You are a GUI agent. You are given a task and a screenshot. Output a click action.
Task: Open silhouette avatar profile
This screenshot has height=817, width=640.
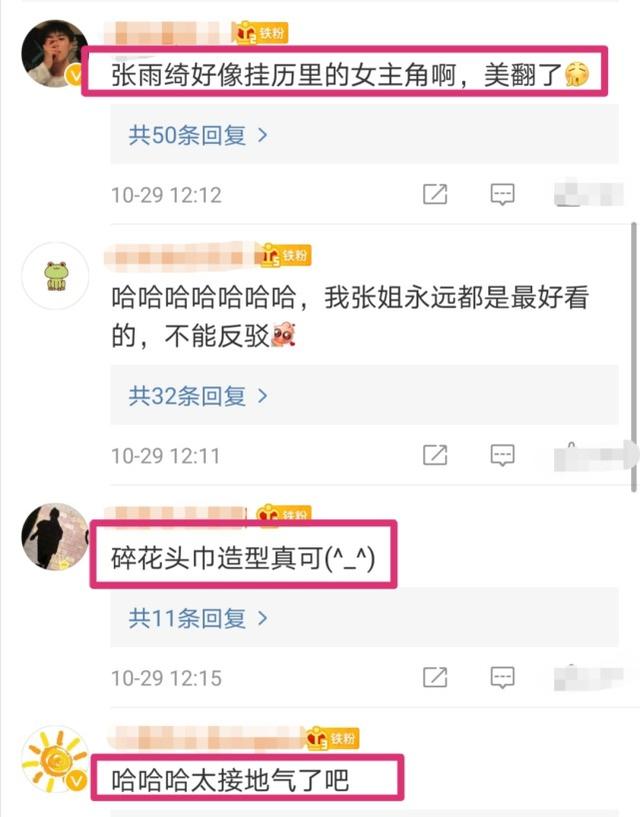point(55,536)
